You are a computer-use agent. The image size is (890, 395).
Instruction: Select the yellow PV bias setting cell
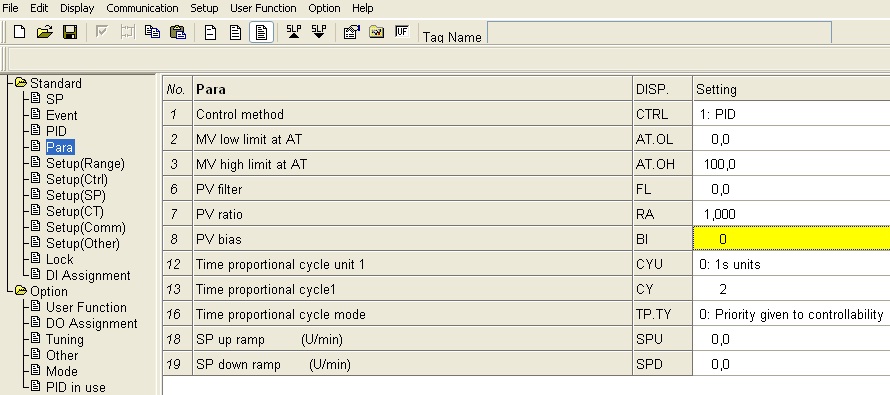pos(791,239)
